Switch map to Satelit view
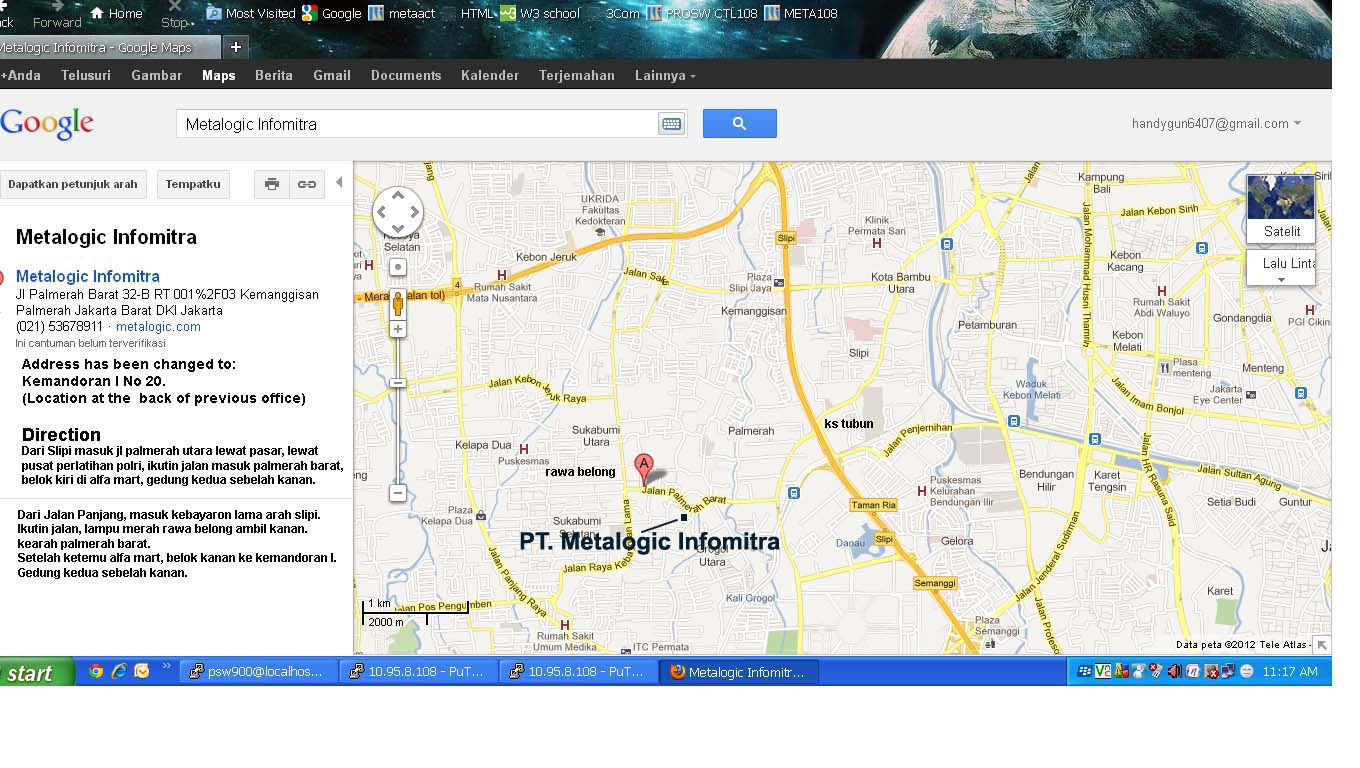The height and width of the screenshot is (768, 1360). click(x=1281, y=208)
